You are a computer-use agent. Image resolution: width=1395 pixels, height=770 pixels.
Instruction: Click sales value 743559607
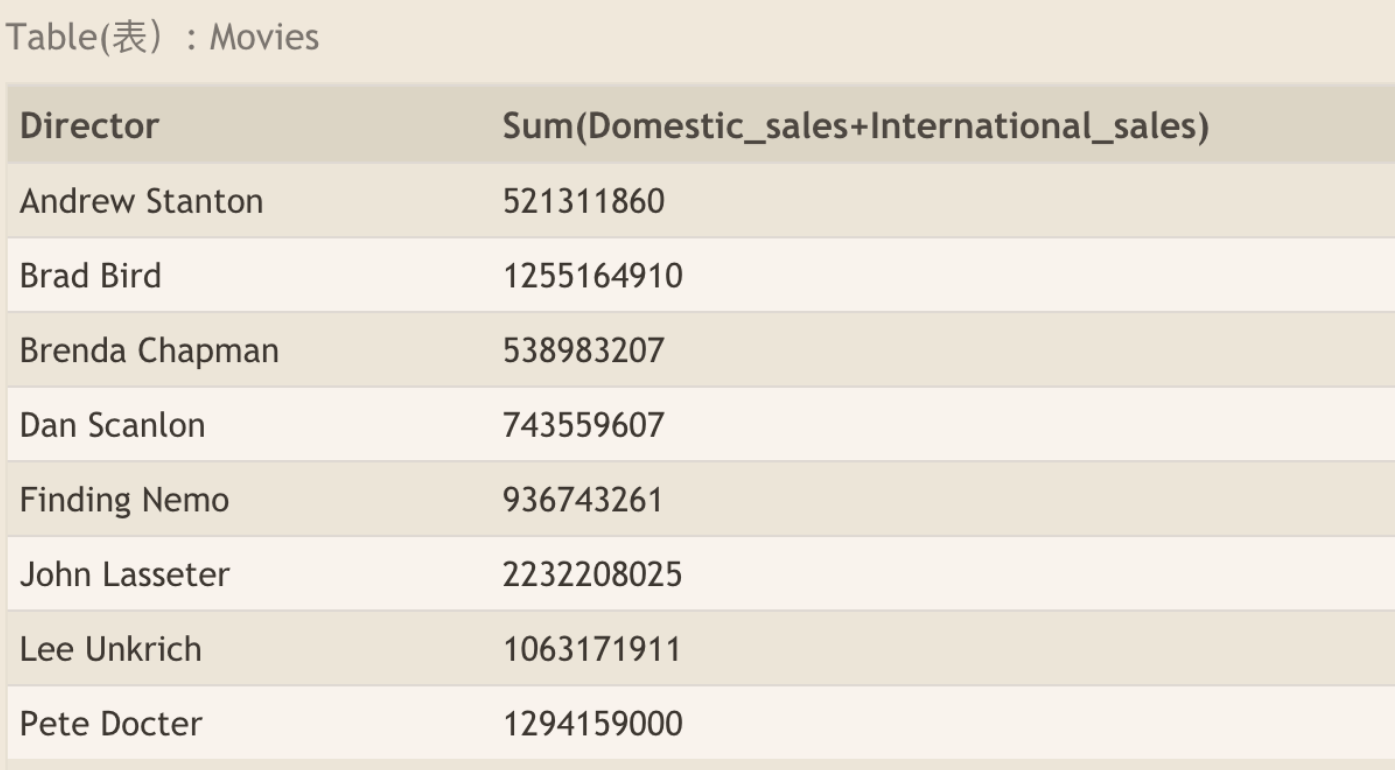click(583, 425)
